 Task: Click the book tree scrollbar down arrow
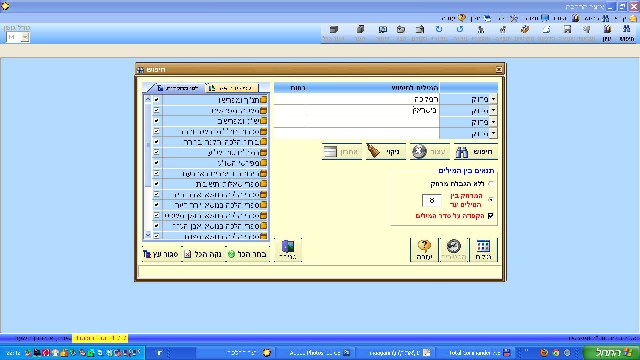pyautogui.click(x=148, y=235)
